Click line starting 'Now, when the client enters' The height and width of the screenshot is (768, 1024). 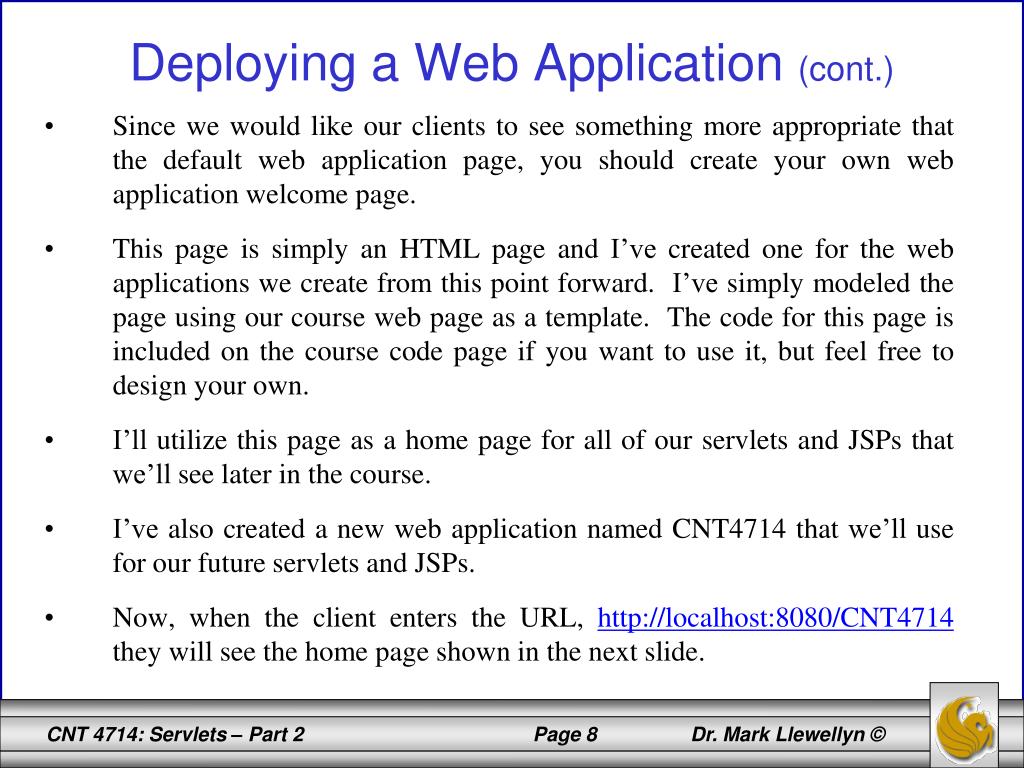coord(533,617)
